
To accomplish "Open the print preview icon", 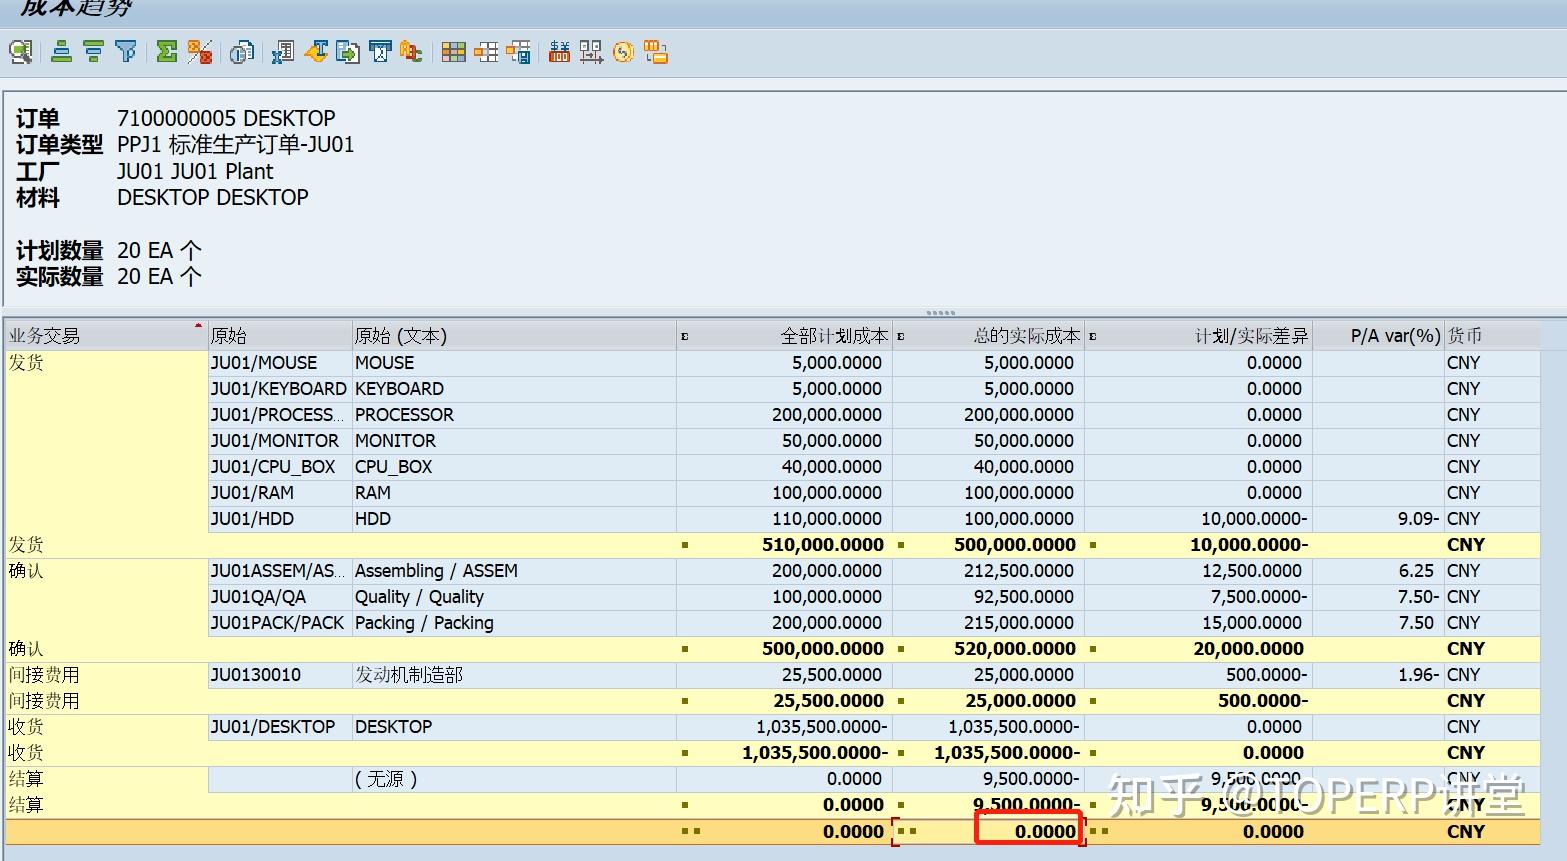I will coord(240,52).
